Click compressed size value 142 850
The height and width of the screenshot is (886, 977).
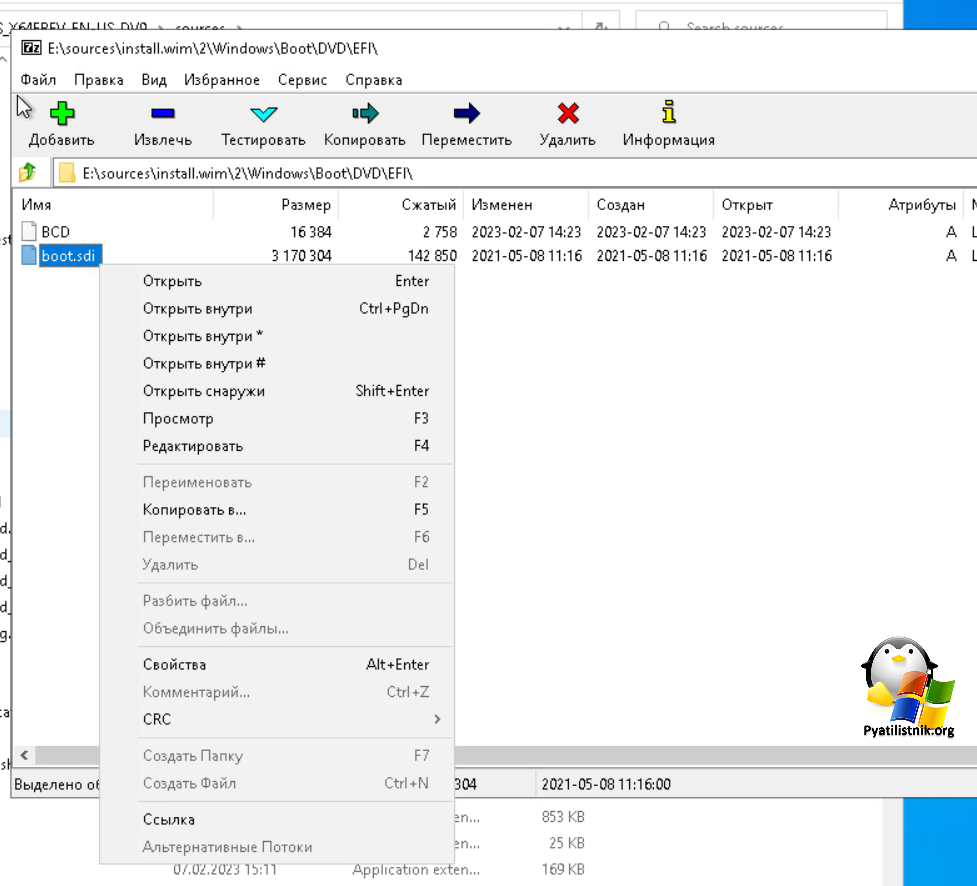(432, 255)
